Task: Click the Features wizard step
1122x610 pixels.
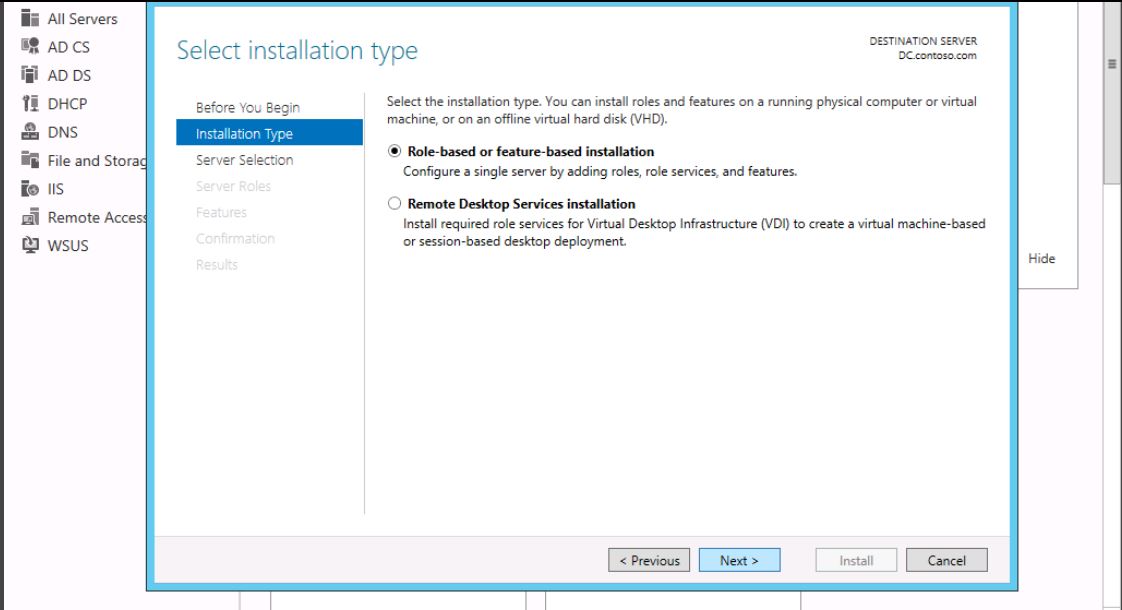Action: [221, 213]
